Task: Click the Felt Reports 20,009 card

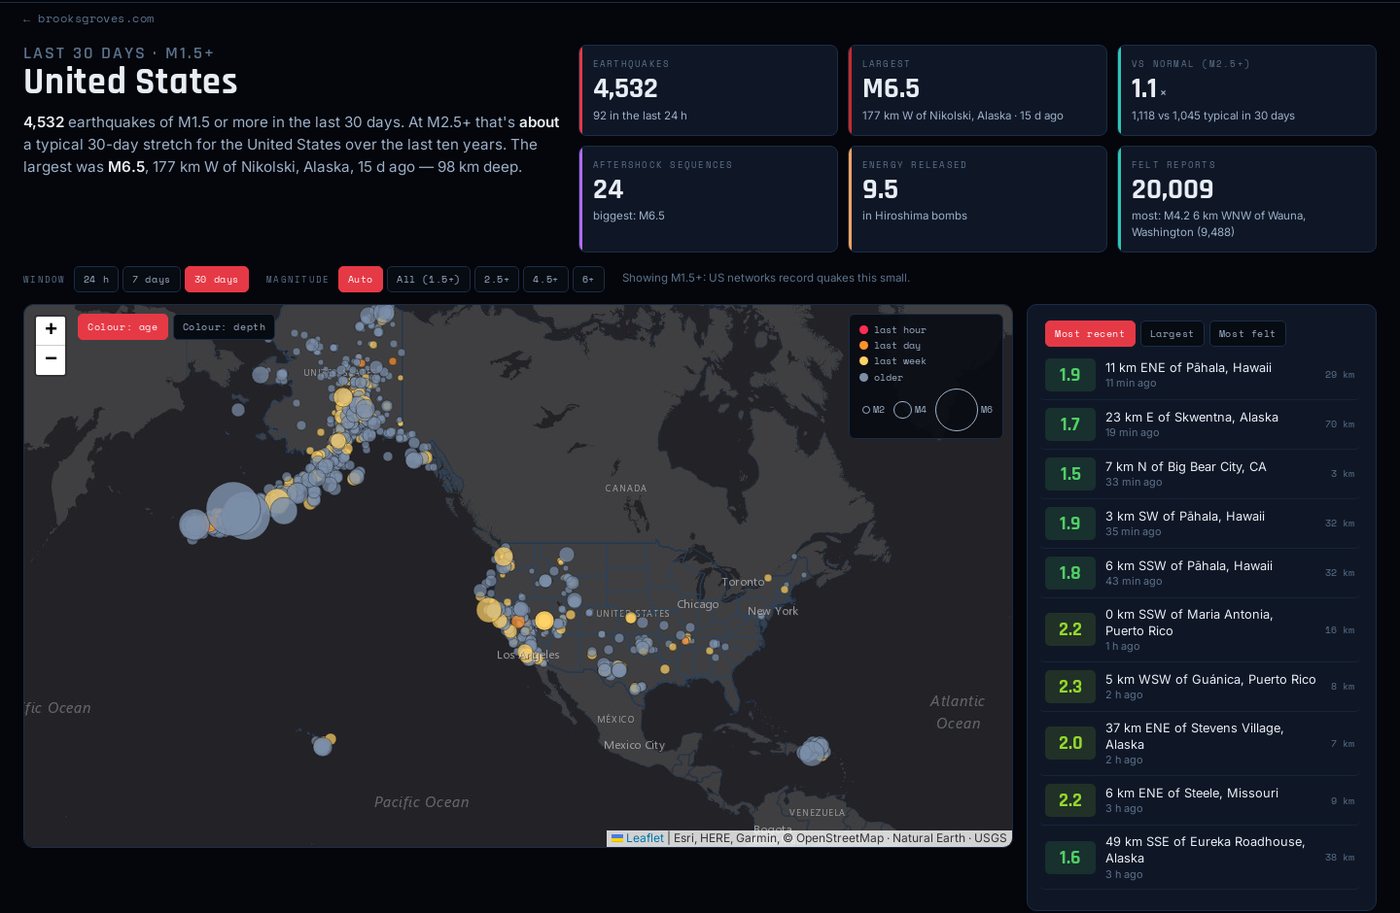Action: 1247,199
